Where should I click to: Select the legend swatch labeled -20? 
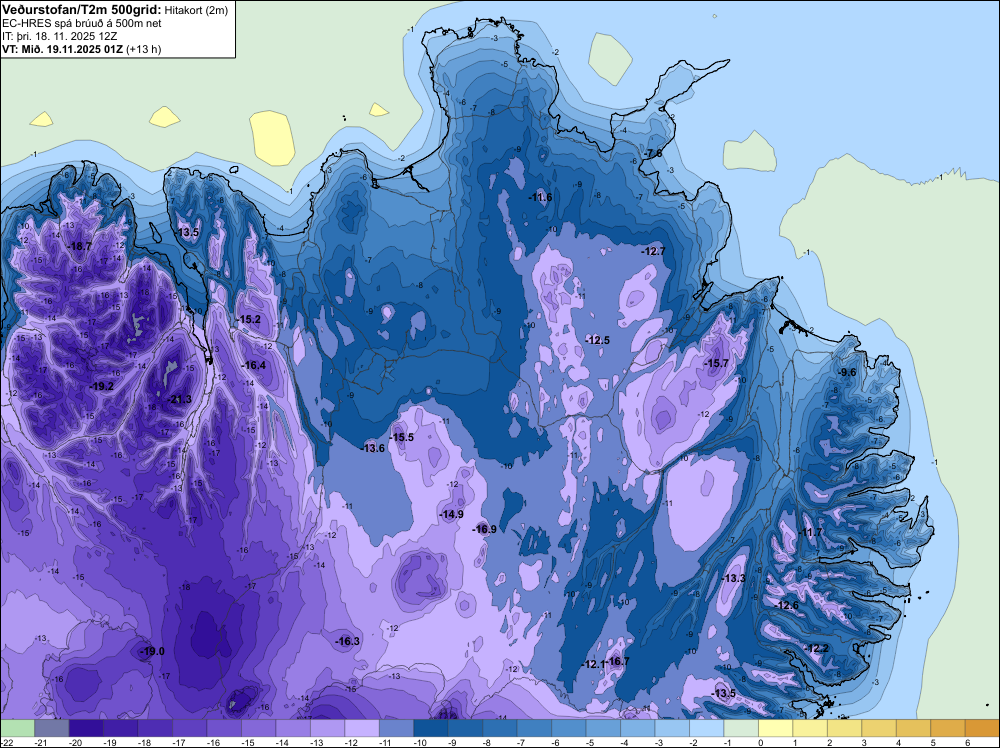[x=86, y=728]
